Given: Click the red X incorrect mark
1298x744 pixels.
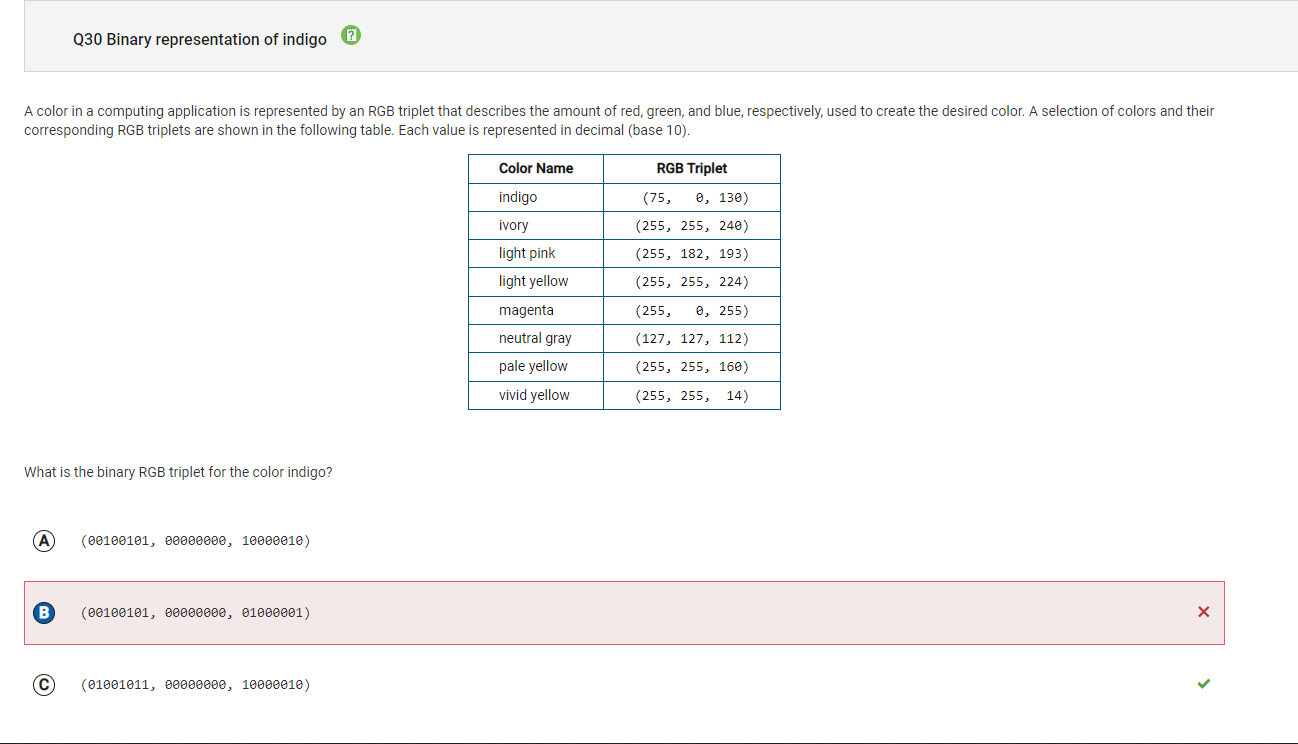Looking at the screenshot, I should (x=1203, y=612).
